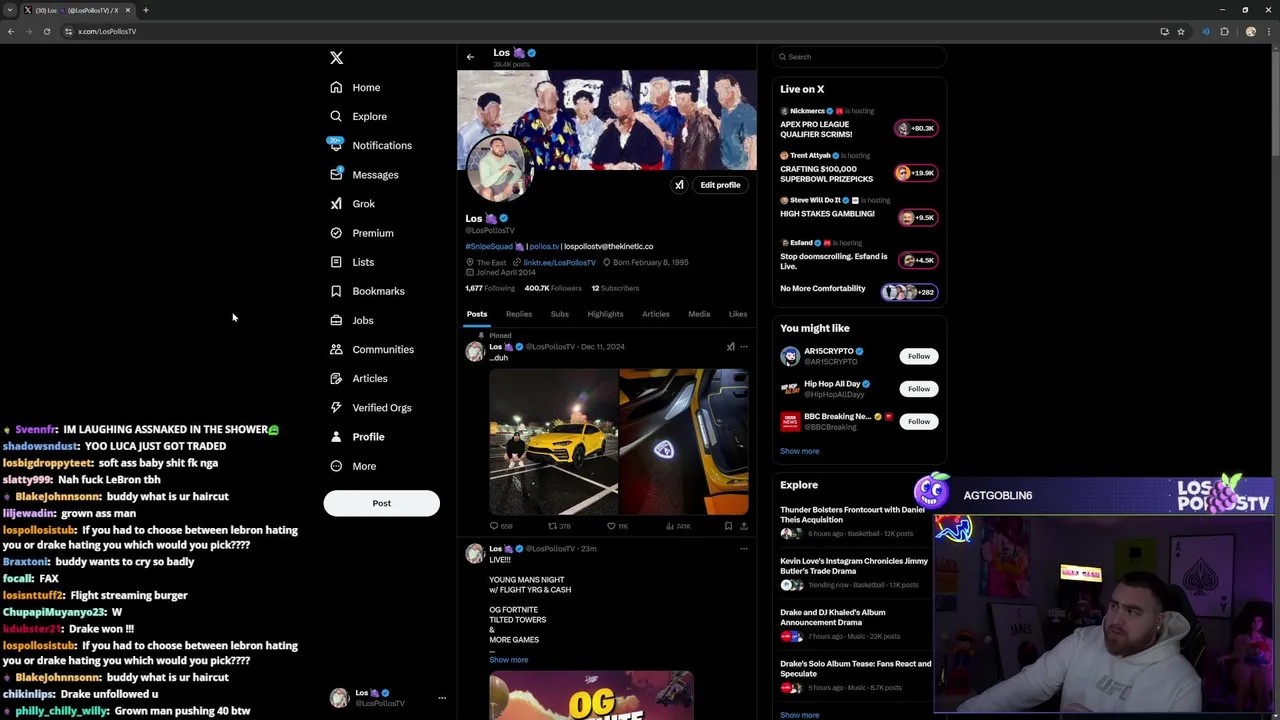This screenshot has width=1280, height=720.
Task: Join HIGH STAKES GAMBLING live +9.5K
Action: point(918,217)
